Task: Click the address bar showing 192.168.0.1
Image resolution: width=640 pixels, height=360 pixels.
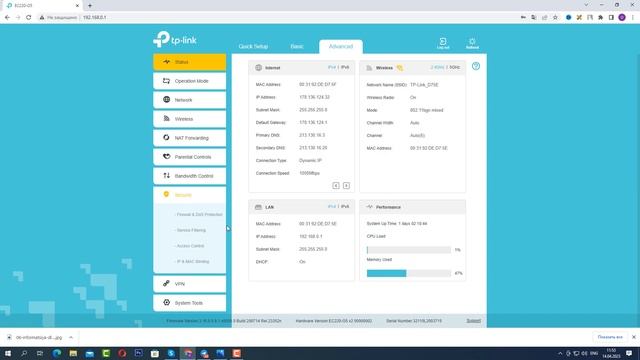Action: 94,18
